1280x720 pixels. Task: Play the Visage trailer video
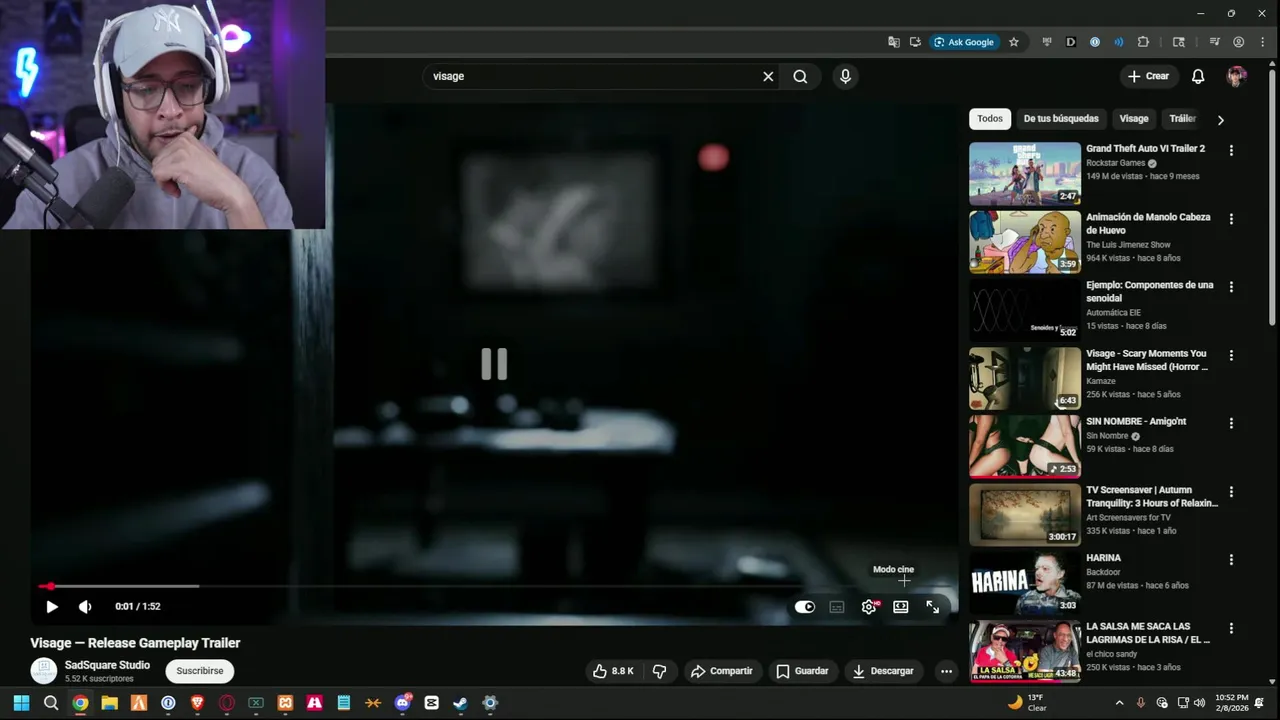pyautogui.click(x=52, y=606)
